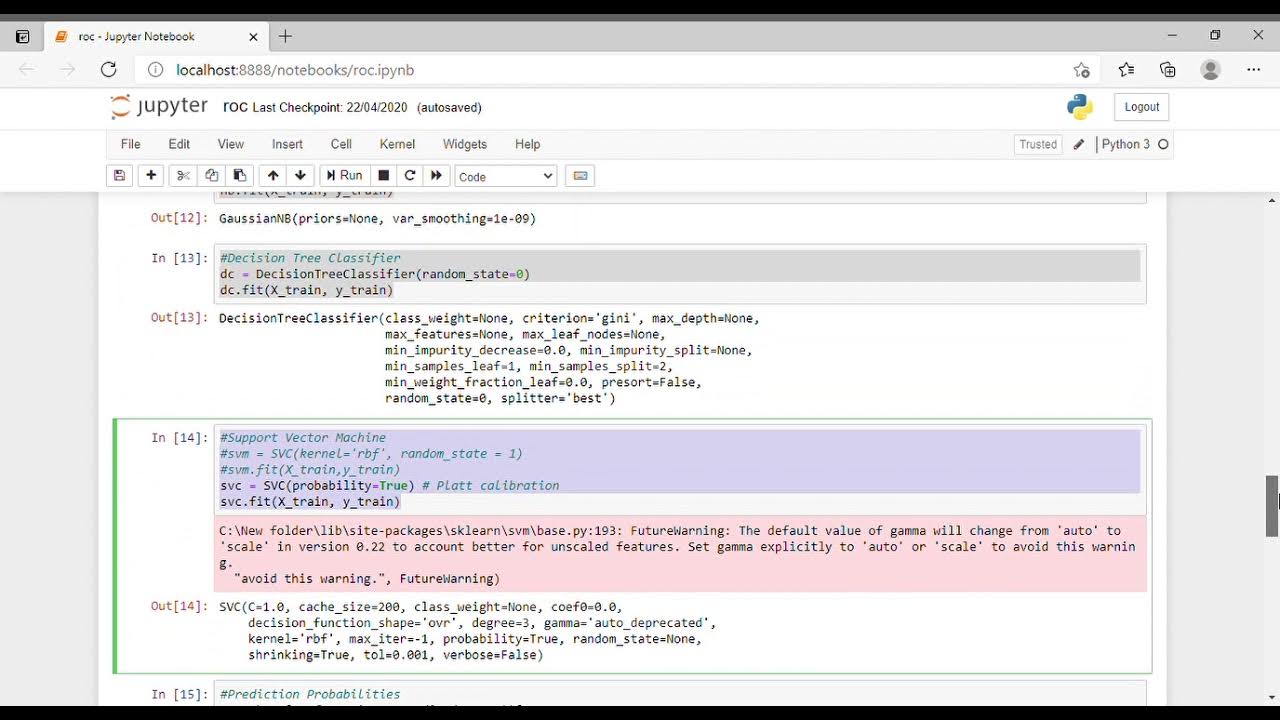Rename notebook via roc title
1280x720 pixels.
pyautogui.click(x=235, y=107)
